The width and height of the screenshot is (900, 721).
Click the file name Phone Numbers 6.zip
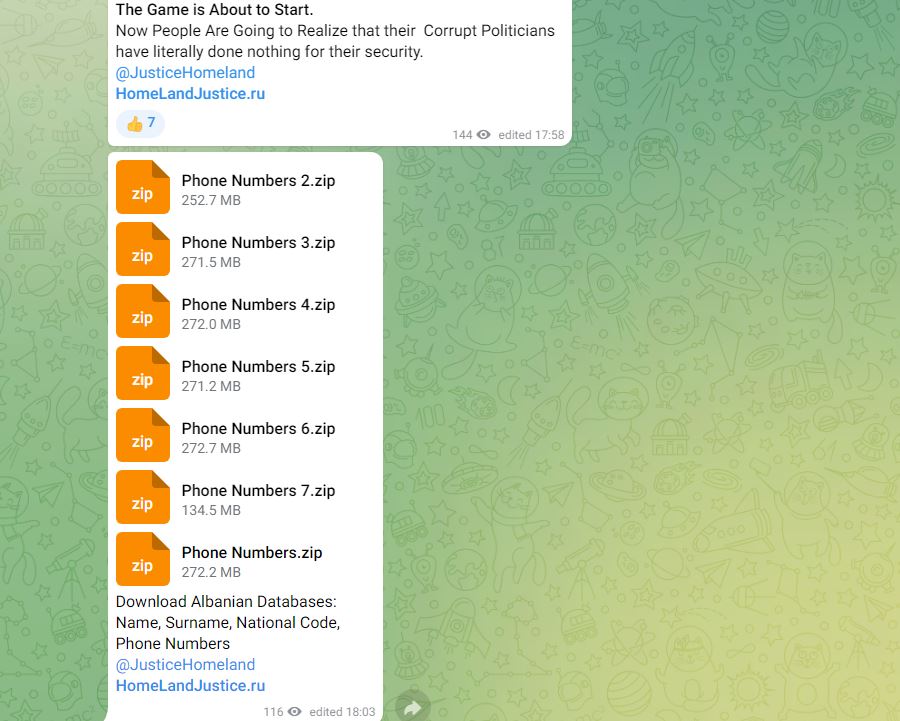pos(258,429)
